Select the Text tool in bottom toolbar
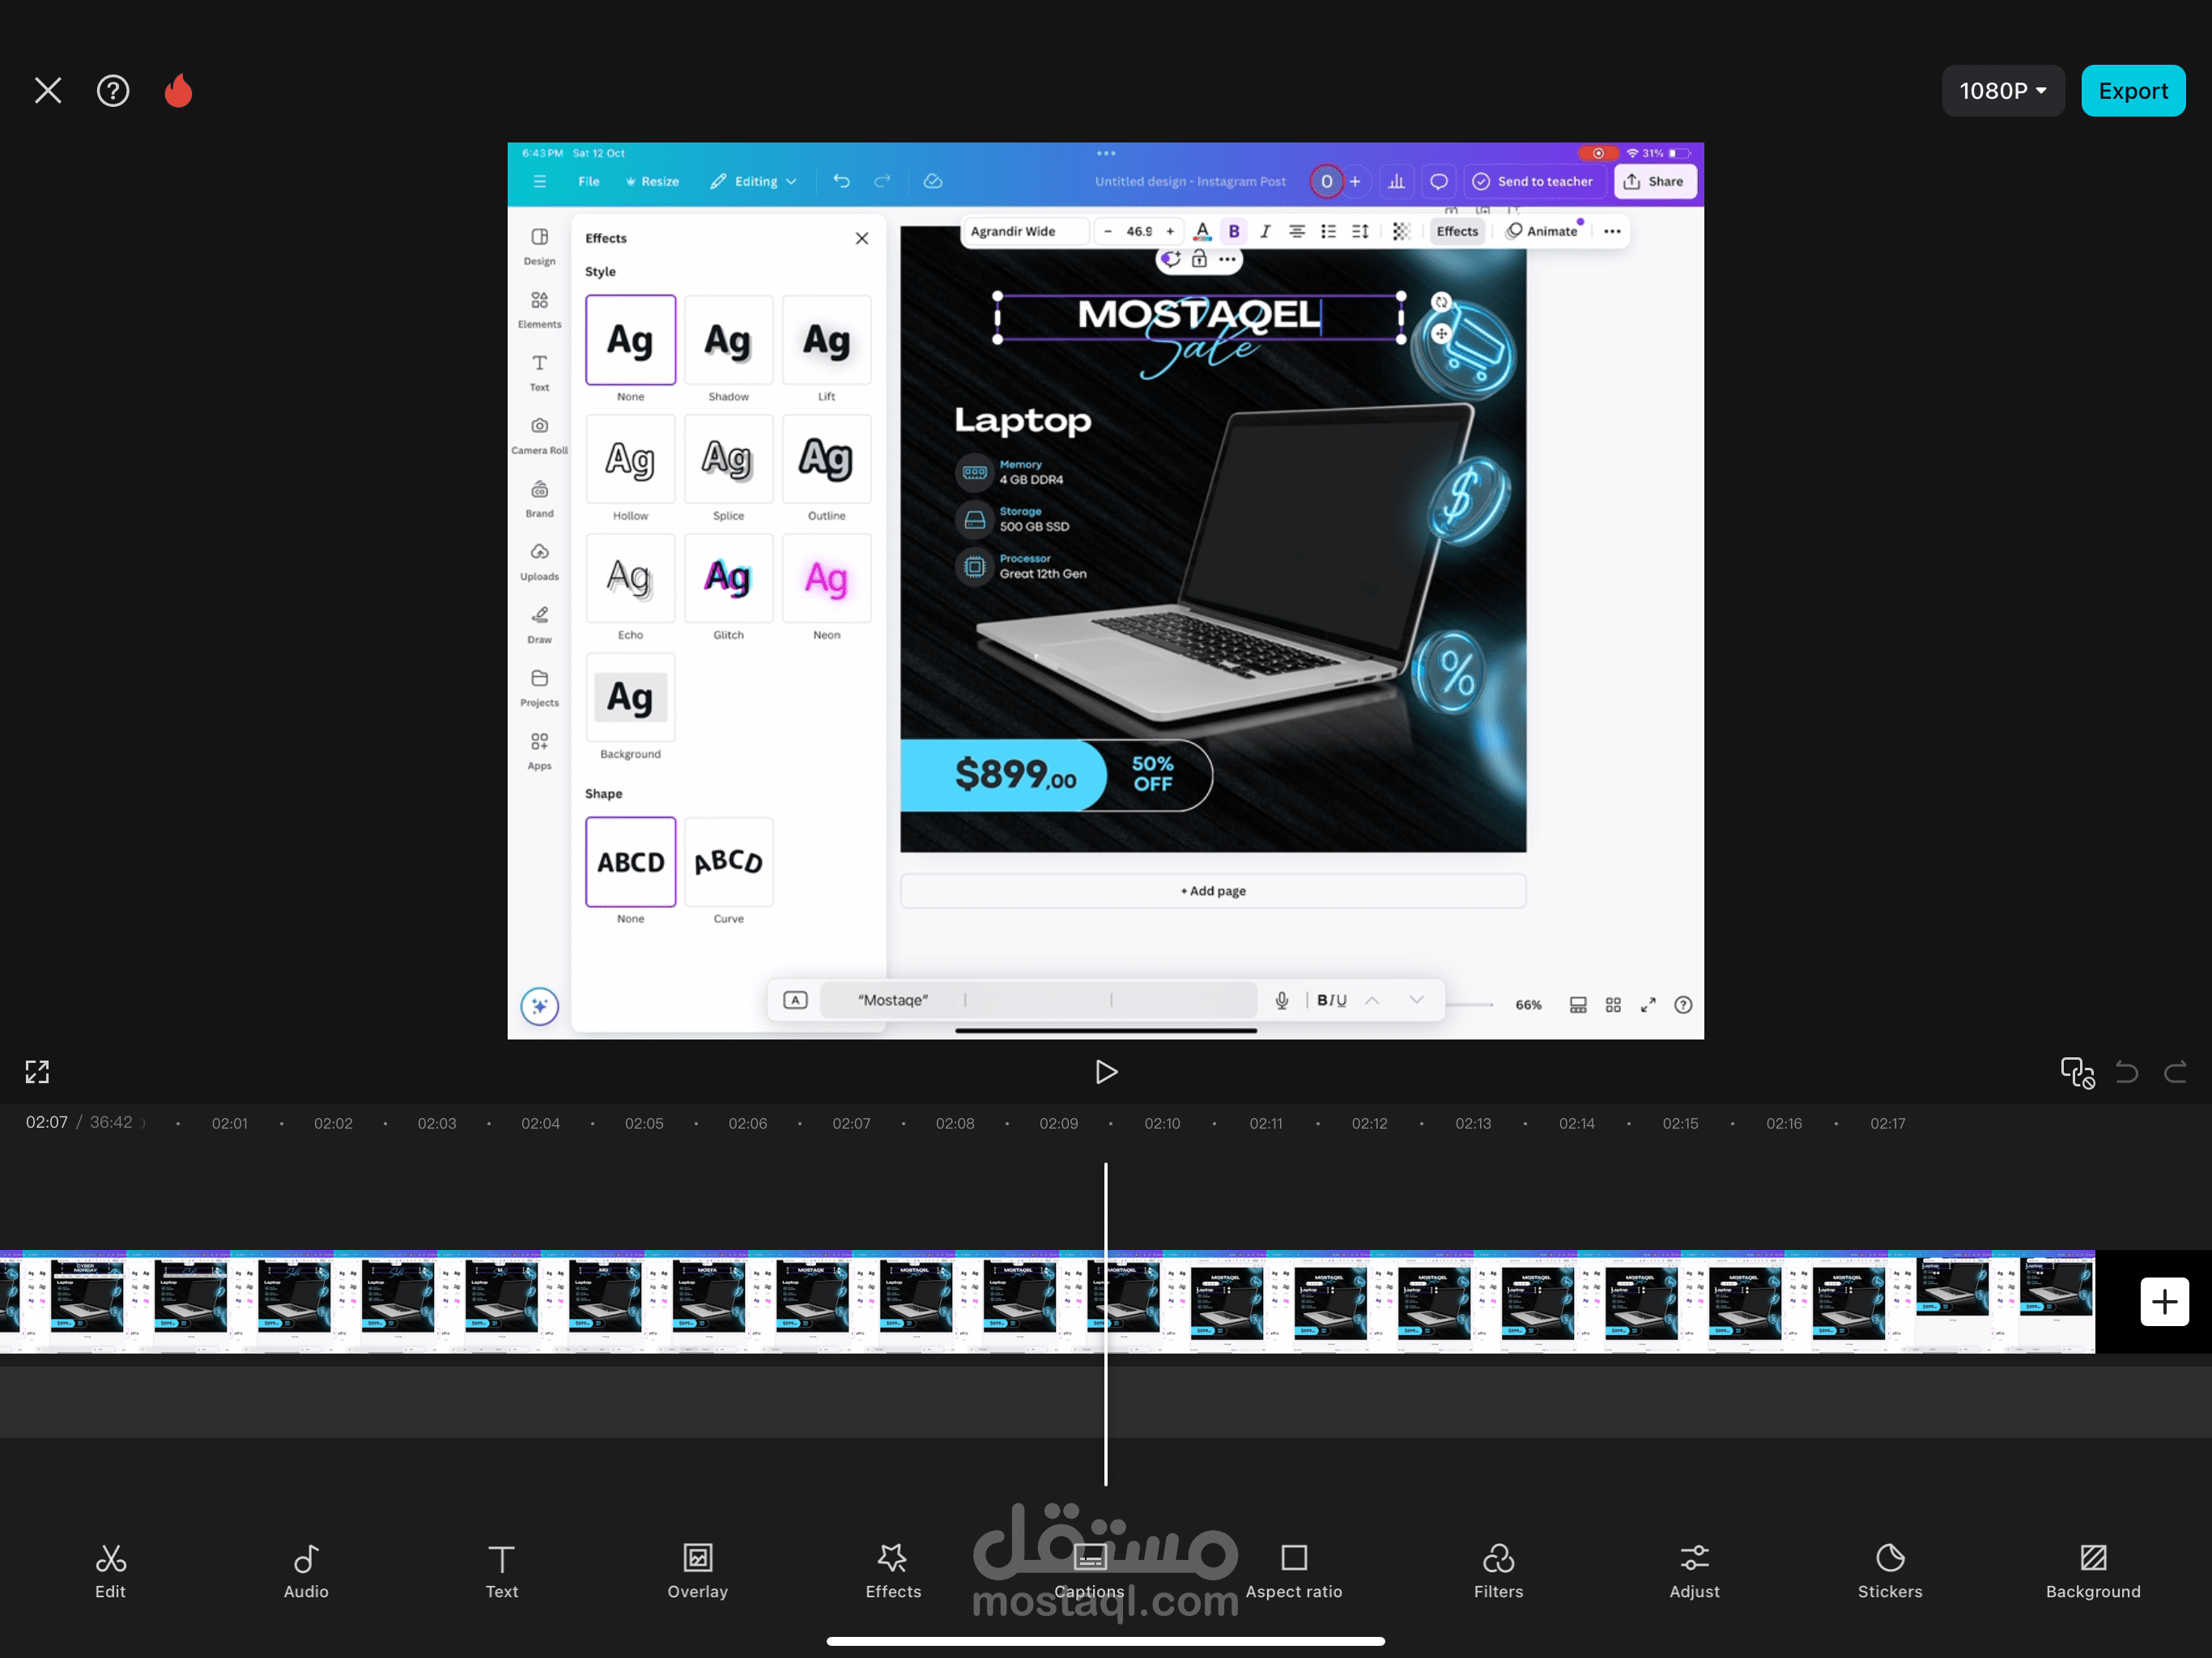 (x=501, y=1571)
